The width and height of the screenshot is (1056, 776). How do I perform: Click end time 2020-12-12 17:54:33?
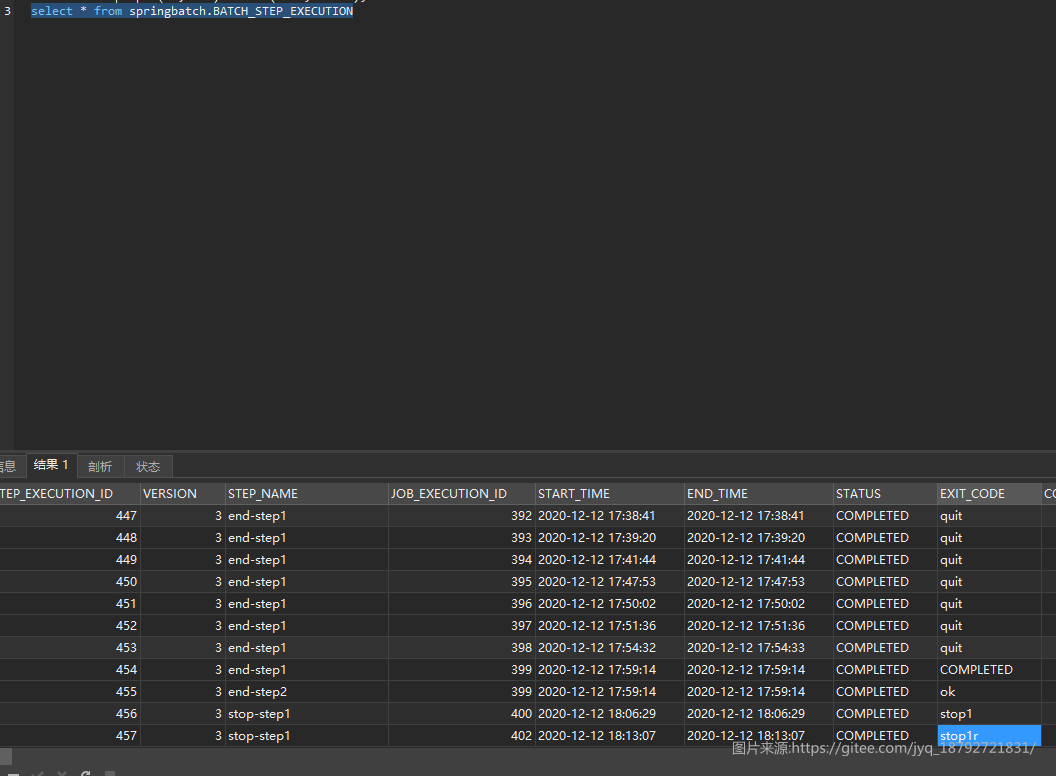click(x=758, y=648)
